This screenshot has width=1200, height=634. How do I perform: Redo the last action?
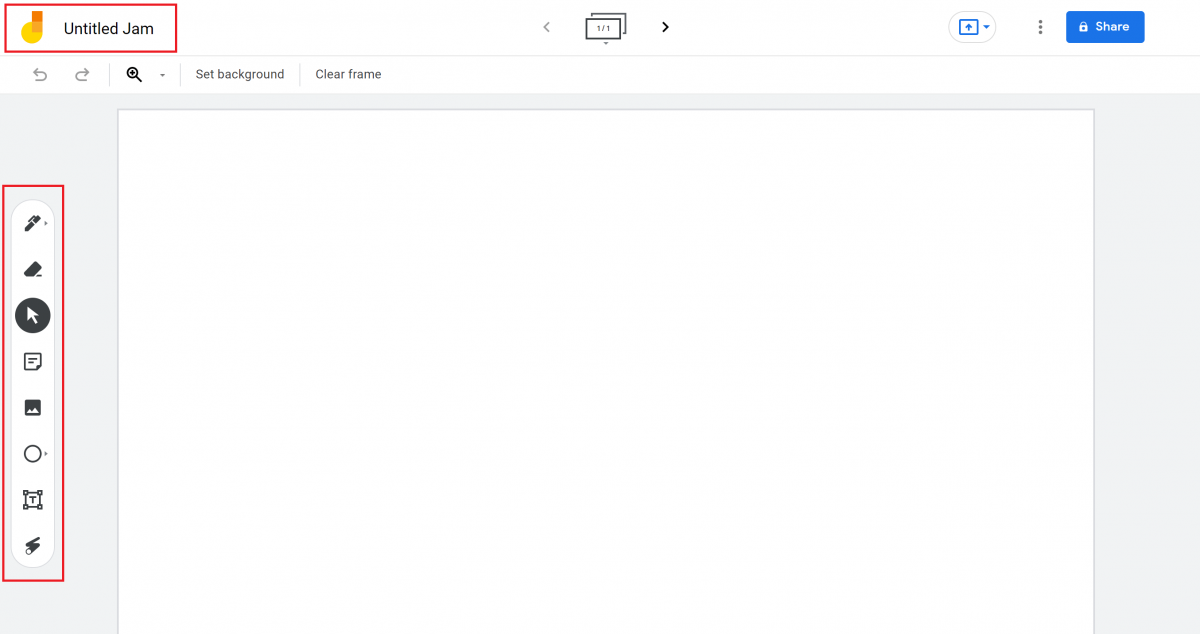click(x=82, y=74)
